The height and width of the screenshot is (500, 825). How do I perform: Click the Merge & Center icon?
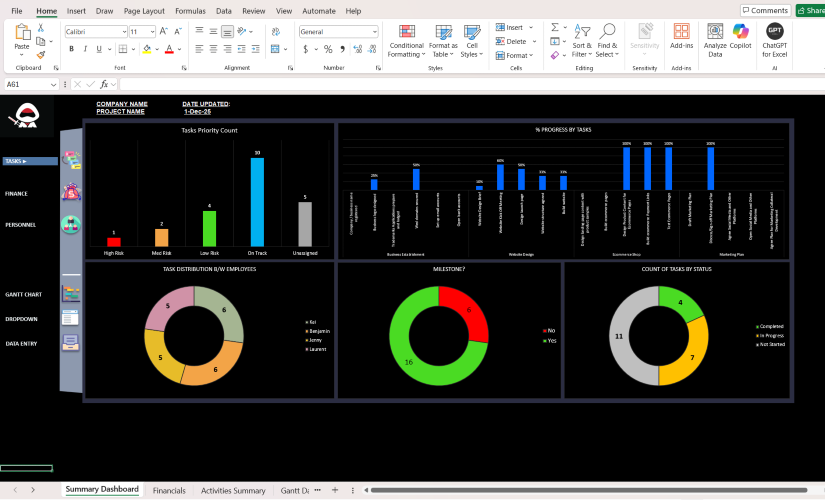[275, 49]
